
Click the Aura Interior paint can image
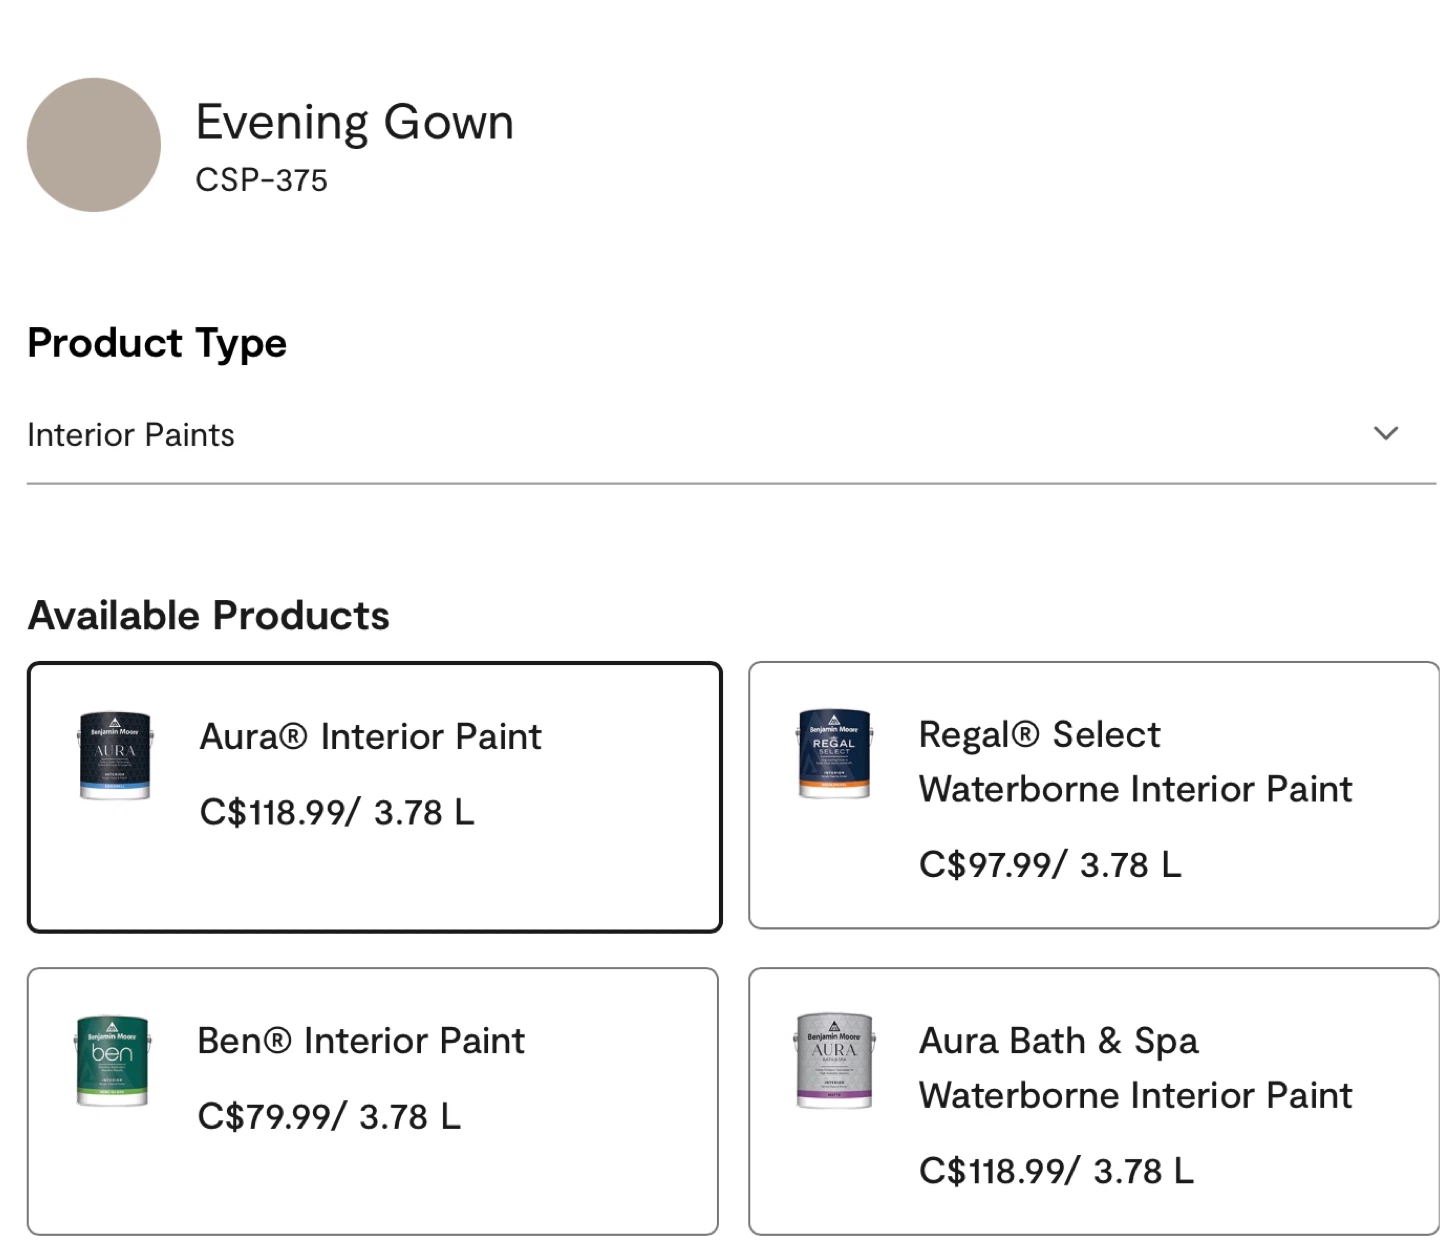115,755
